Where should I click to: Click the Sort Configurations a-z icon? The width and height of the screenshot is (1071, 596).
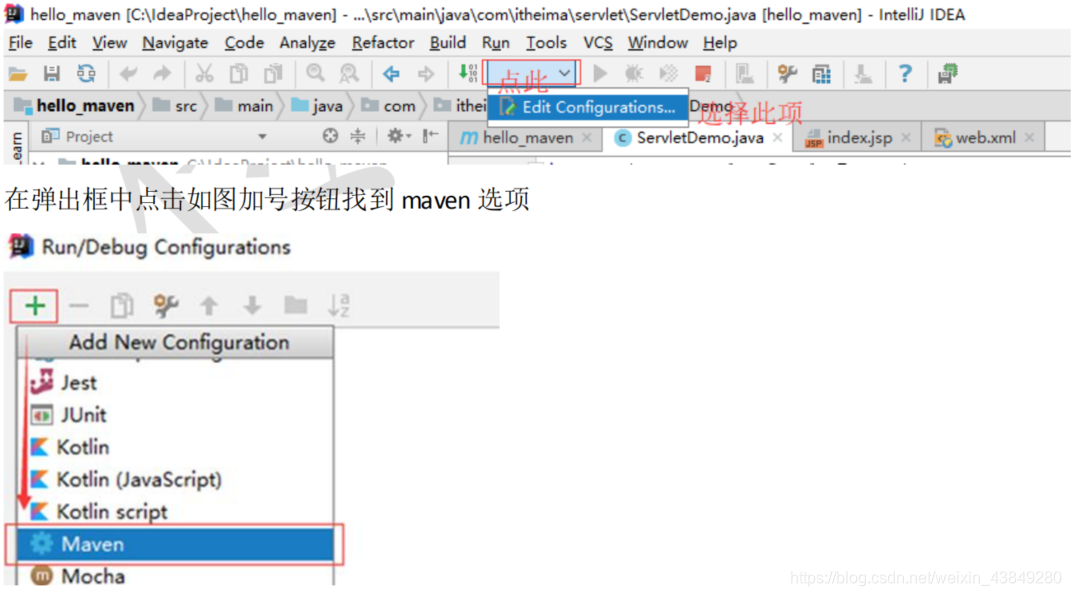tap(339, 306)
